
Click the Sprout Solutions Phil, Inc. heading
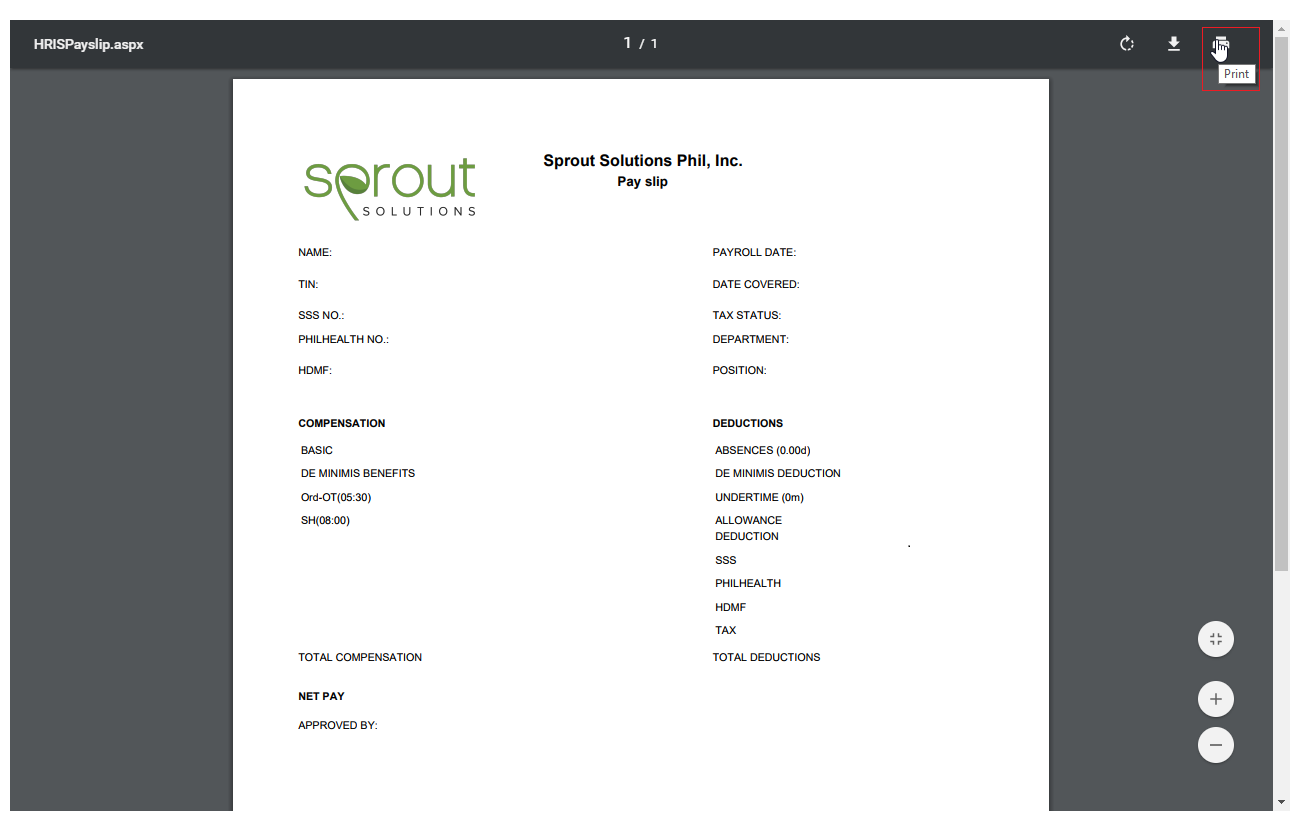point(643,160)
